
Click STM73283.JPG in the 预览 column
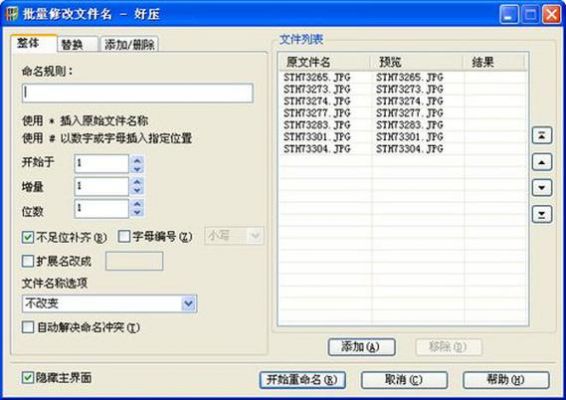(x=410, y=125)
